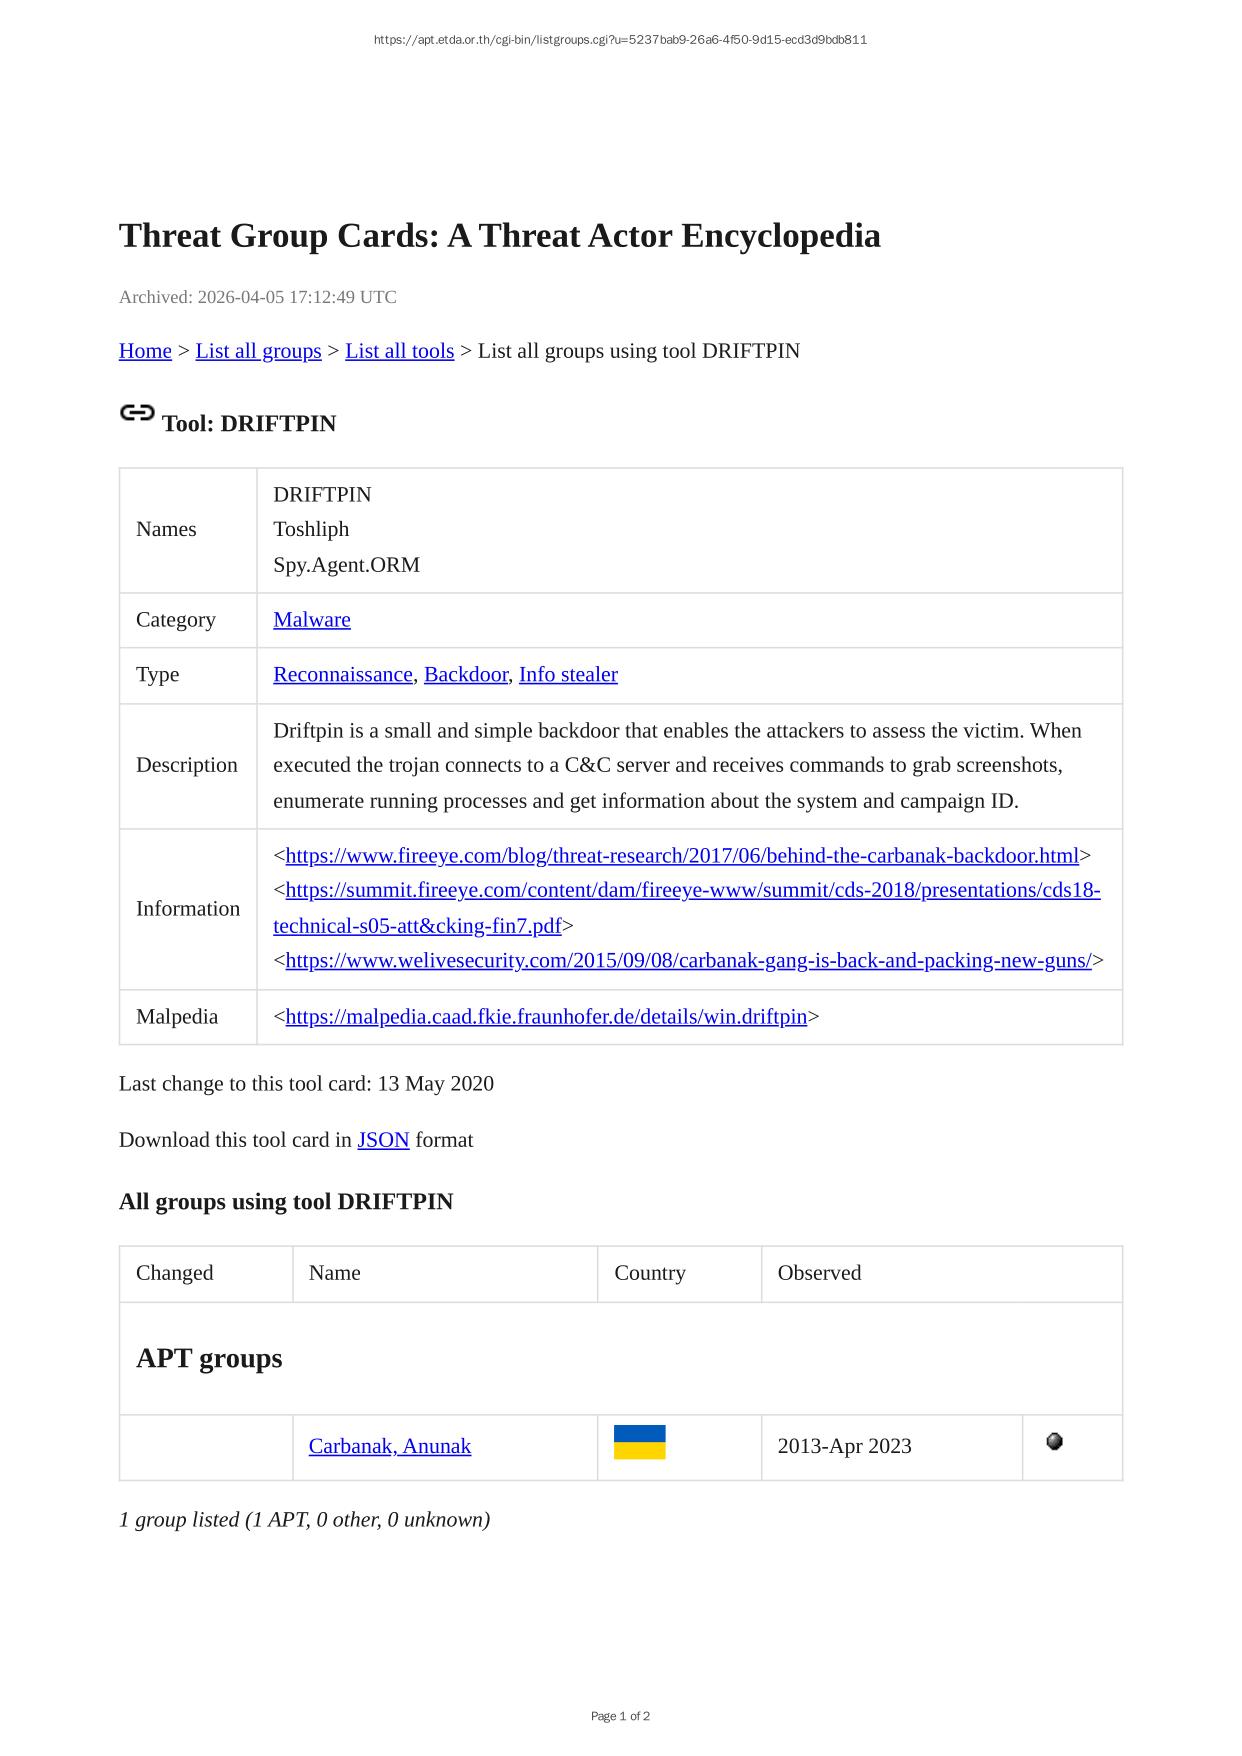Click the Name column header
The height and width of the screenshot is (1756, 1242).
[335, 1273]
